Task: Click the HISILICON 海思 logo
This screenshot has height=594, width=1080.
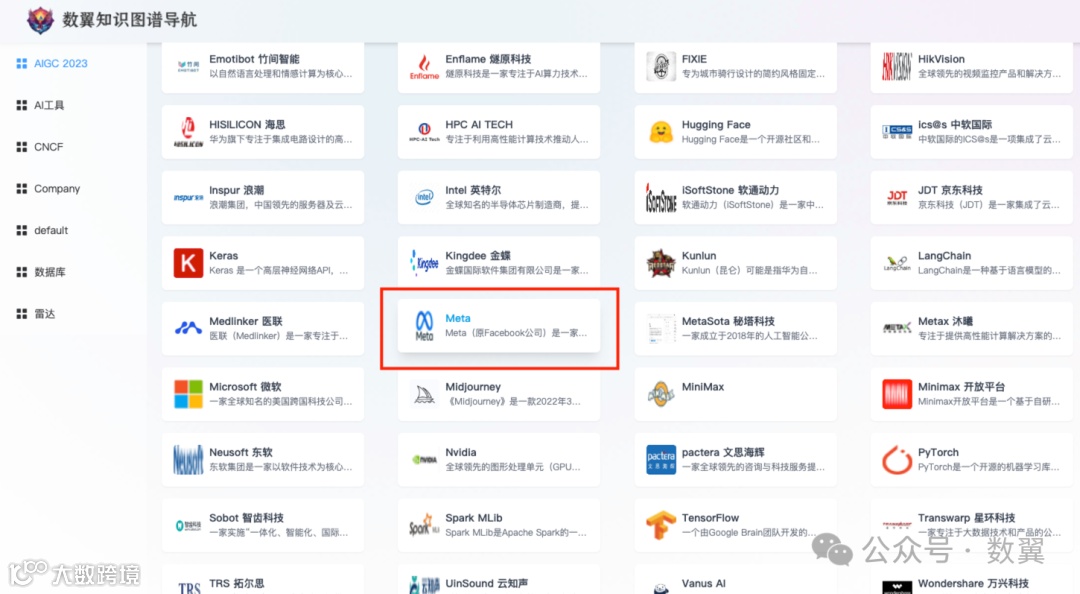Action: tap(188, 132)
